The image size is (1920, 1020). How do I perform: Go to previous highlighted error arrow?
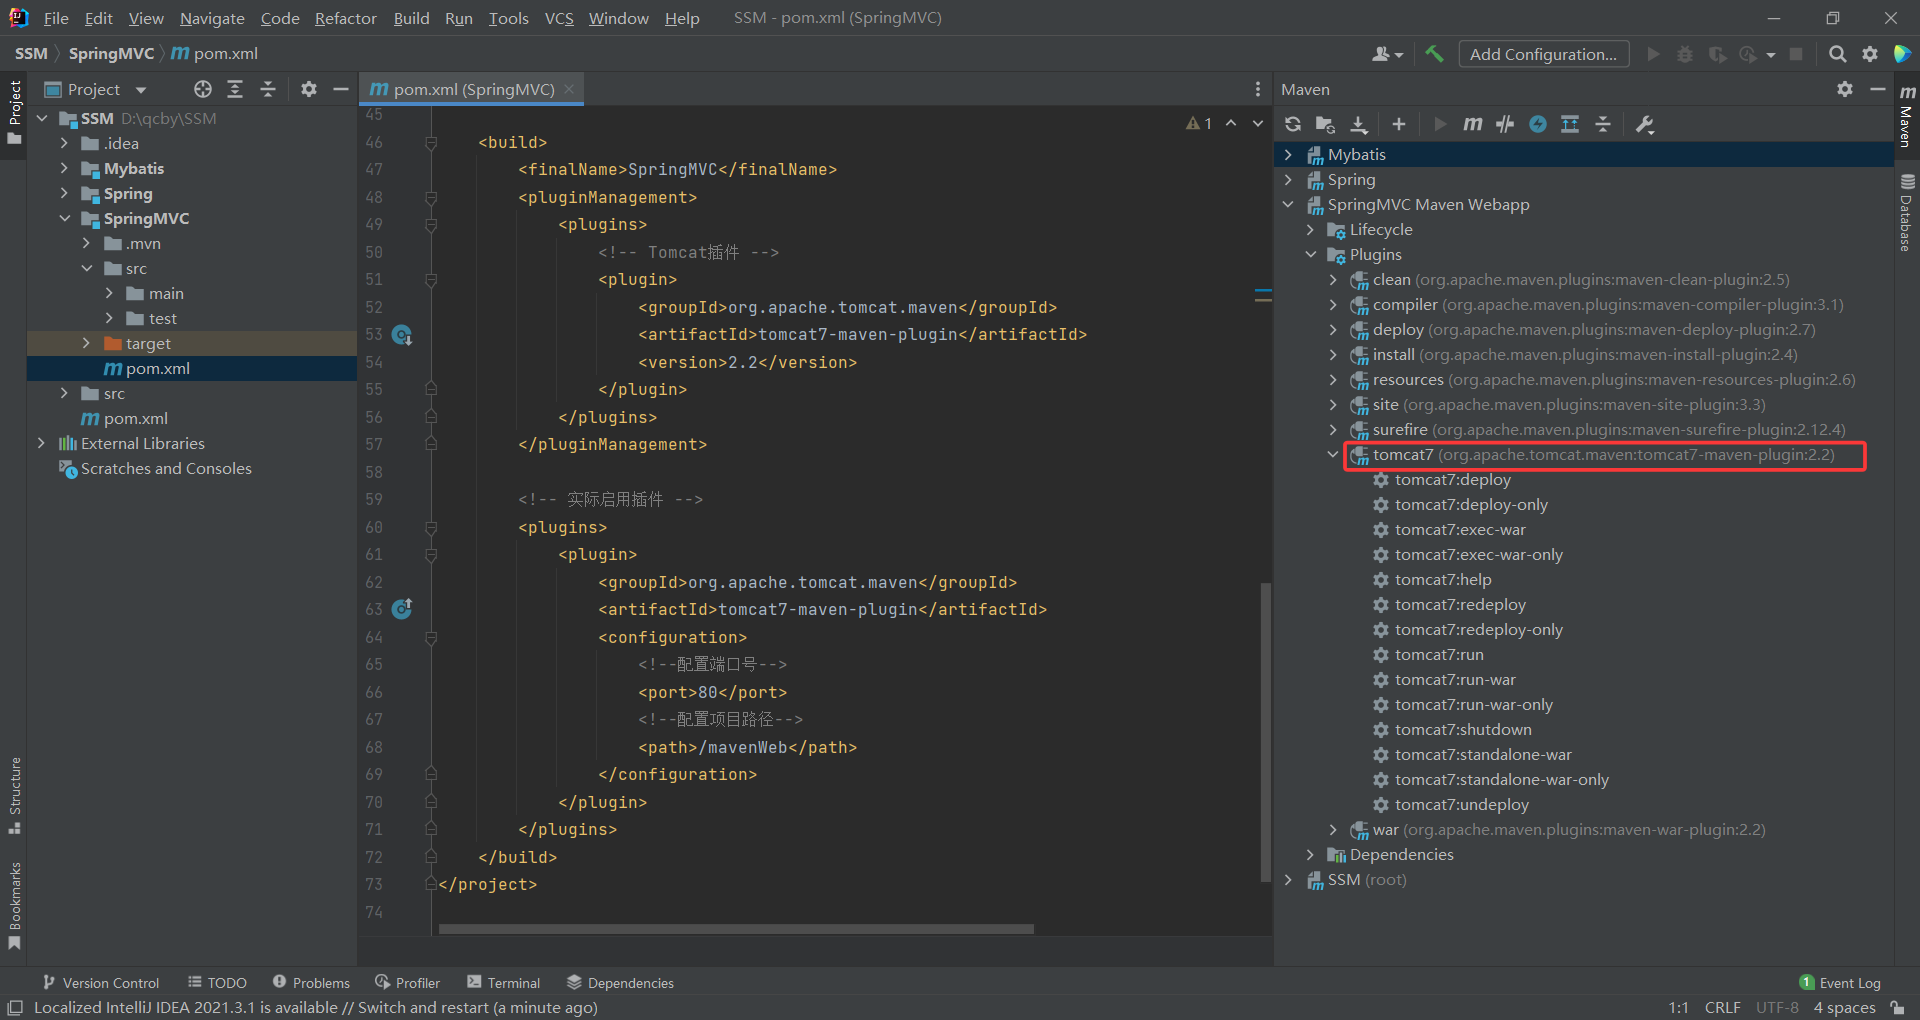(1231, 123)
